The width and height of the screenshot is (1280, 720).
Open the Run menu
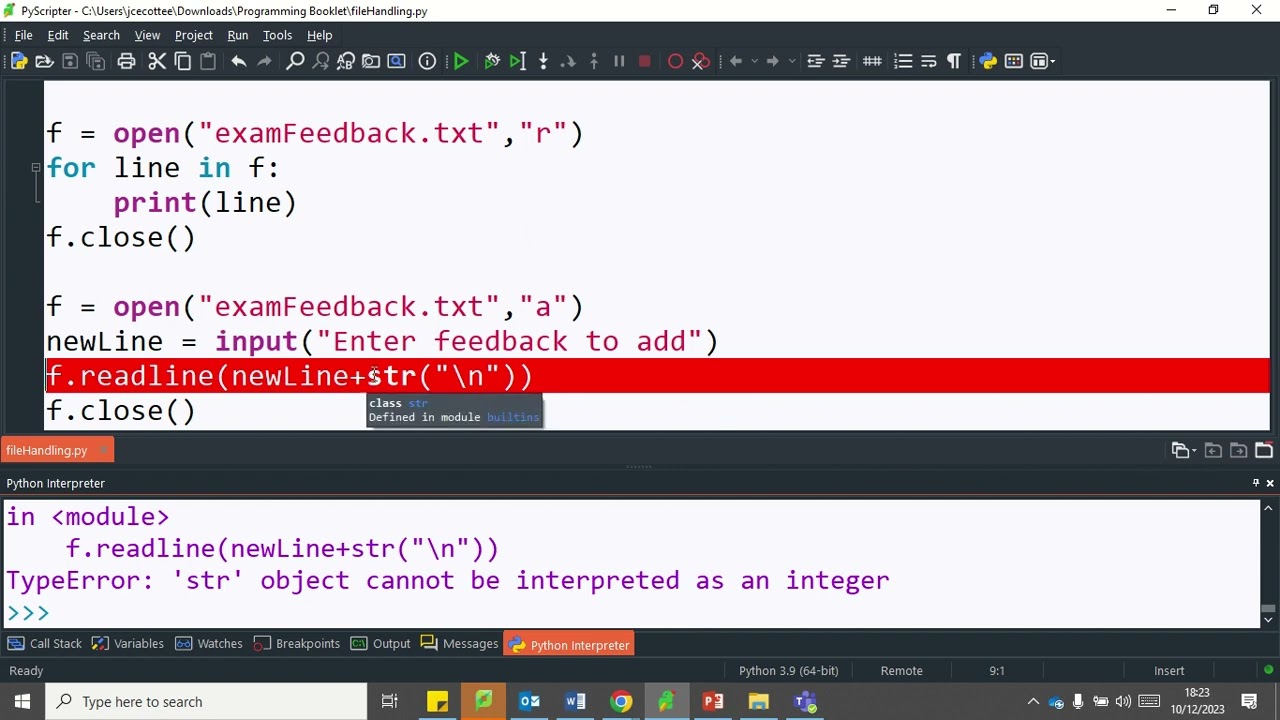click(x=238, y=35)
